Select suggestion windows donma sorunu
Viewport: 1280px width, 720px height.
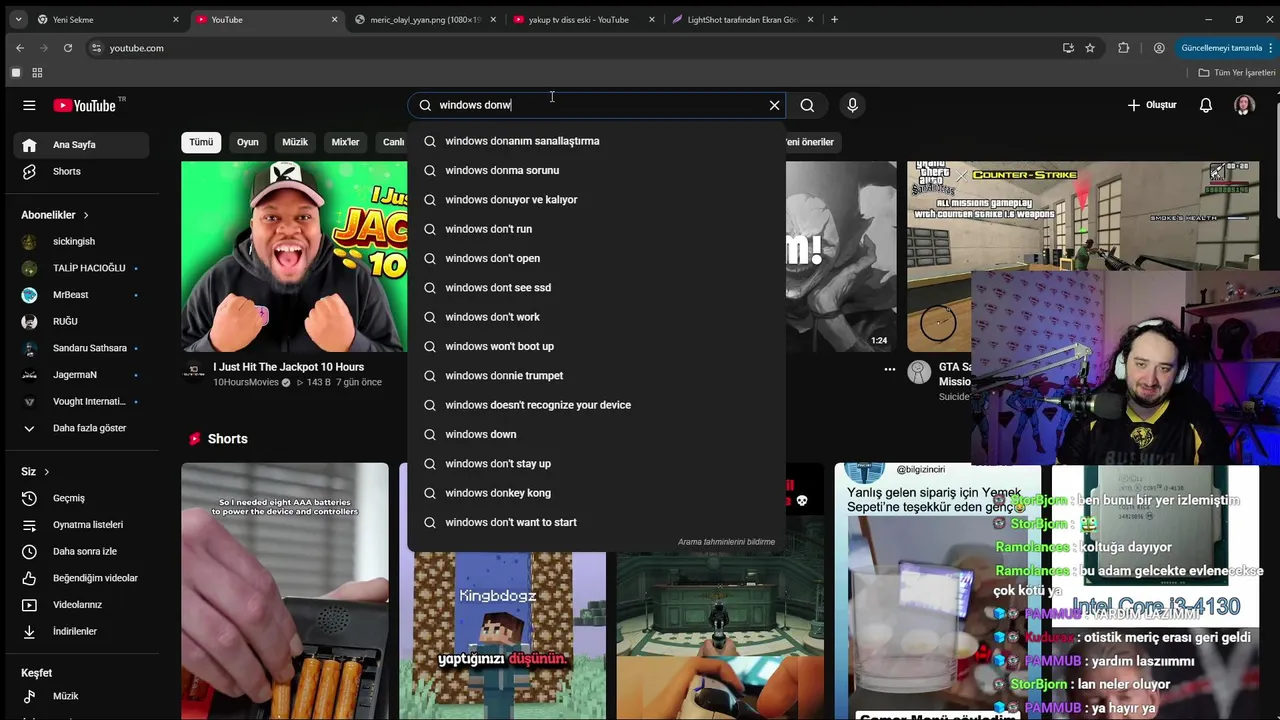coord(596,170)
